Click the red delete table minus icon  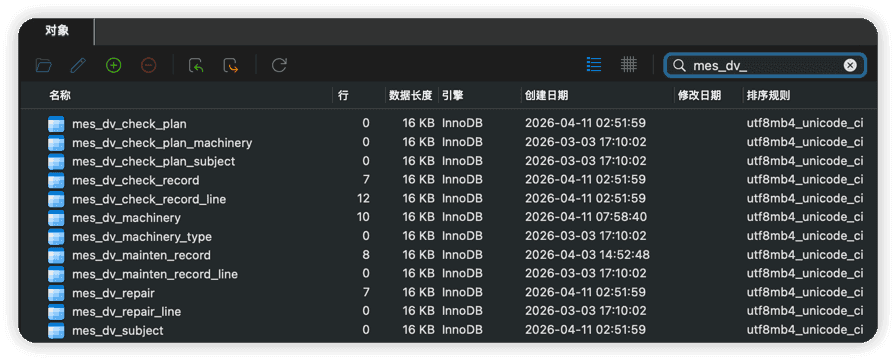pyautogui.click(x=149, y=66)
